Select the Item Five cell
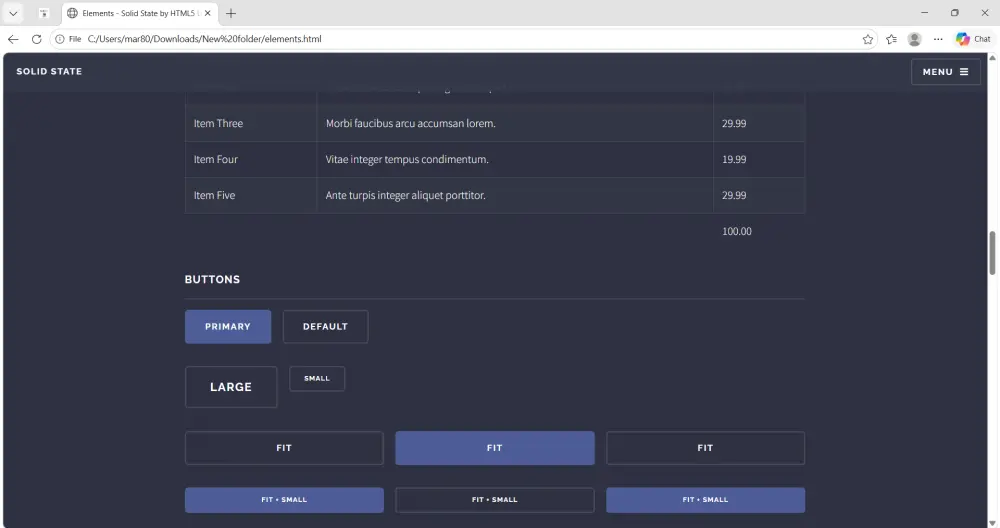Image resolution: width=1000 pixels, height=528 pixels. 251,195
